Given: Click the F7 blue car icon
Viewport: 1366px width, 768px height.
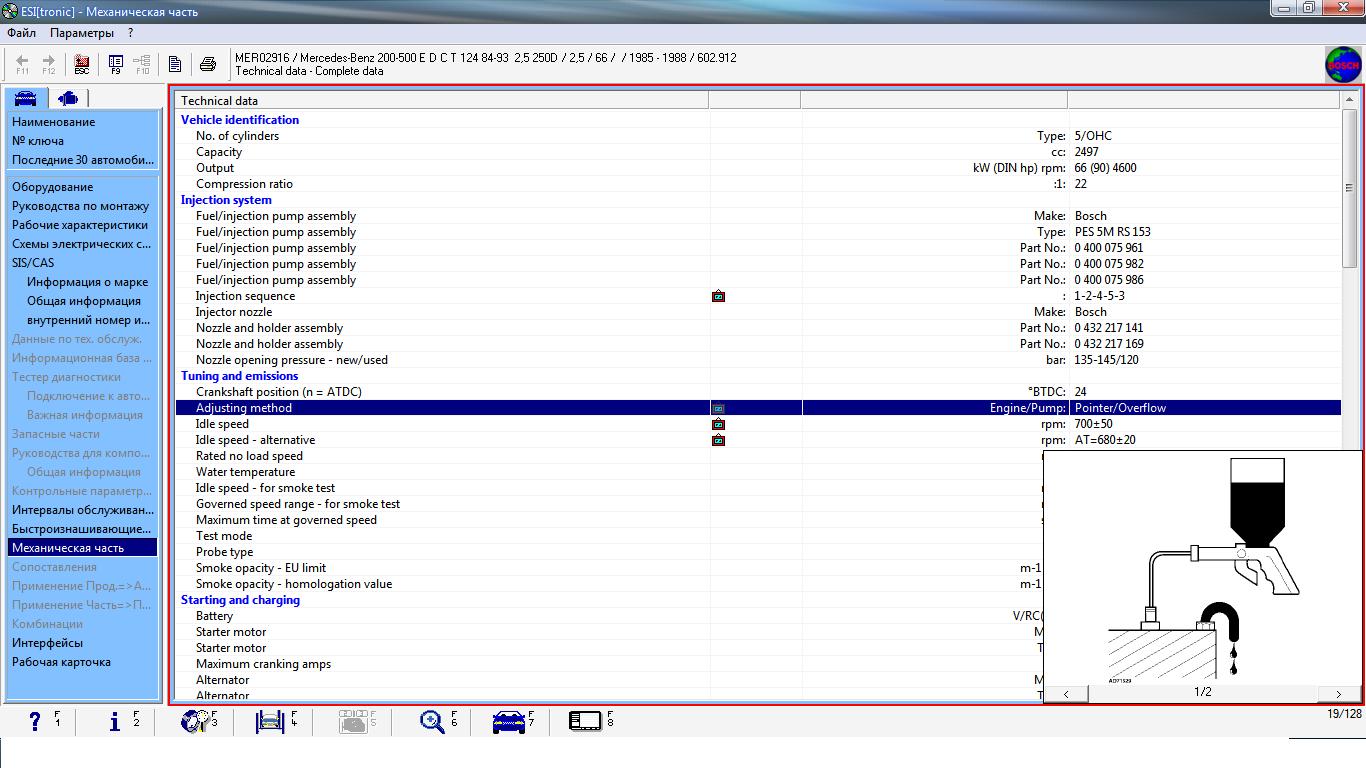Looking at the screenshot, I should click(510, 721).
